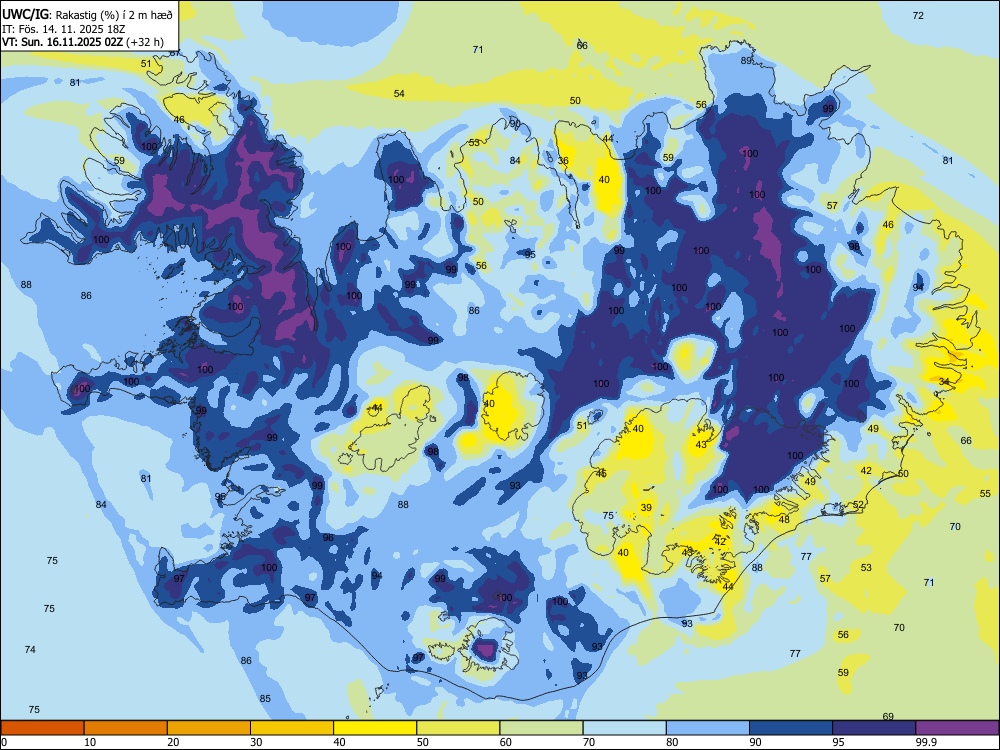Pick the navy 95–99.9 legend swatch

pyautogui.click(x=874, y=728)
